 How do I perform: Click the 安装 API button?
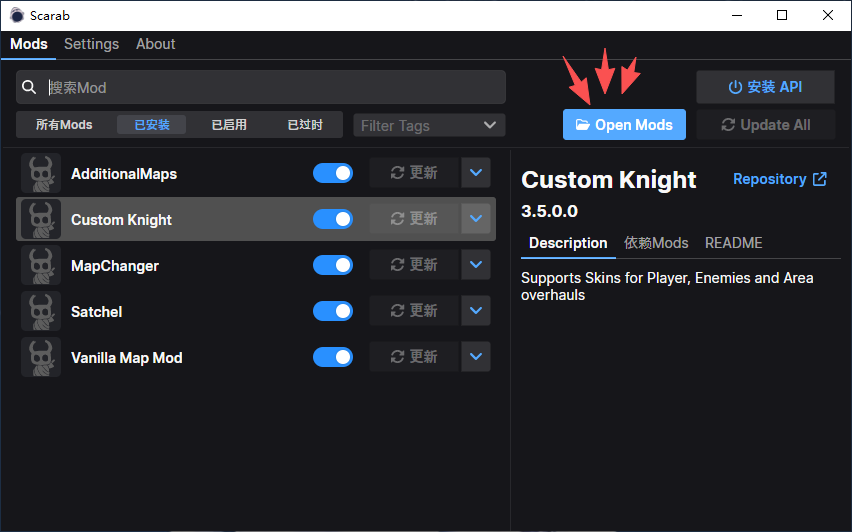tap(765, 87)
